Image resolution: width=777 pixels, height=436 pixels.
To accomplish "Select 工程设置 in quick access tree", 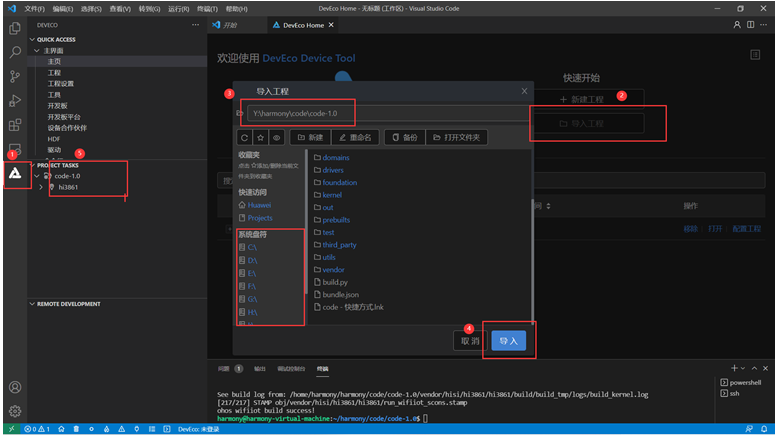I will [60, 83].
